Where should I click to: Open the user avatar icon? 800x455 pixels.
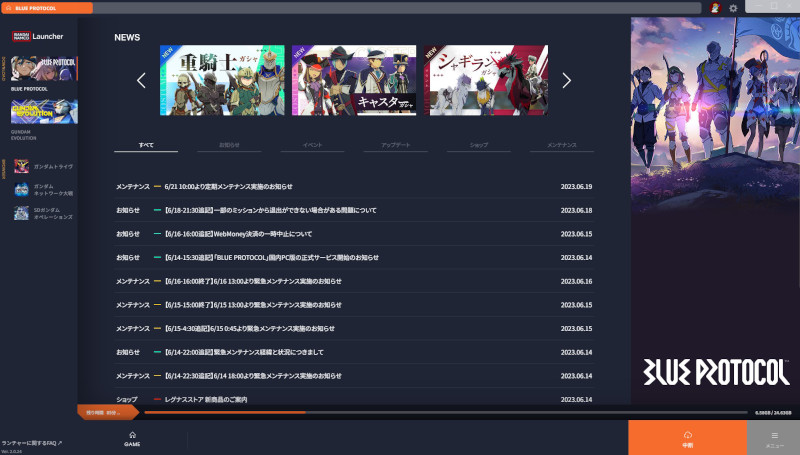pos(715,8)
